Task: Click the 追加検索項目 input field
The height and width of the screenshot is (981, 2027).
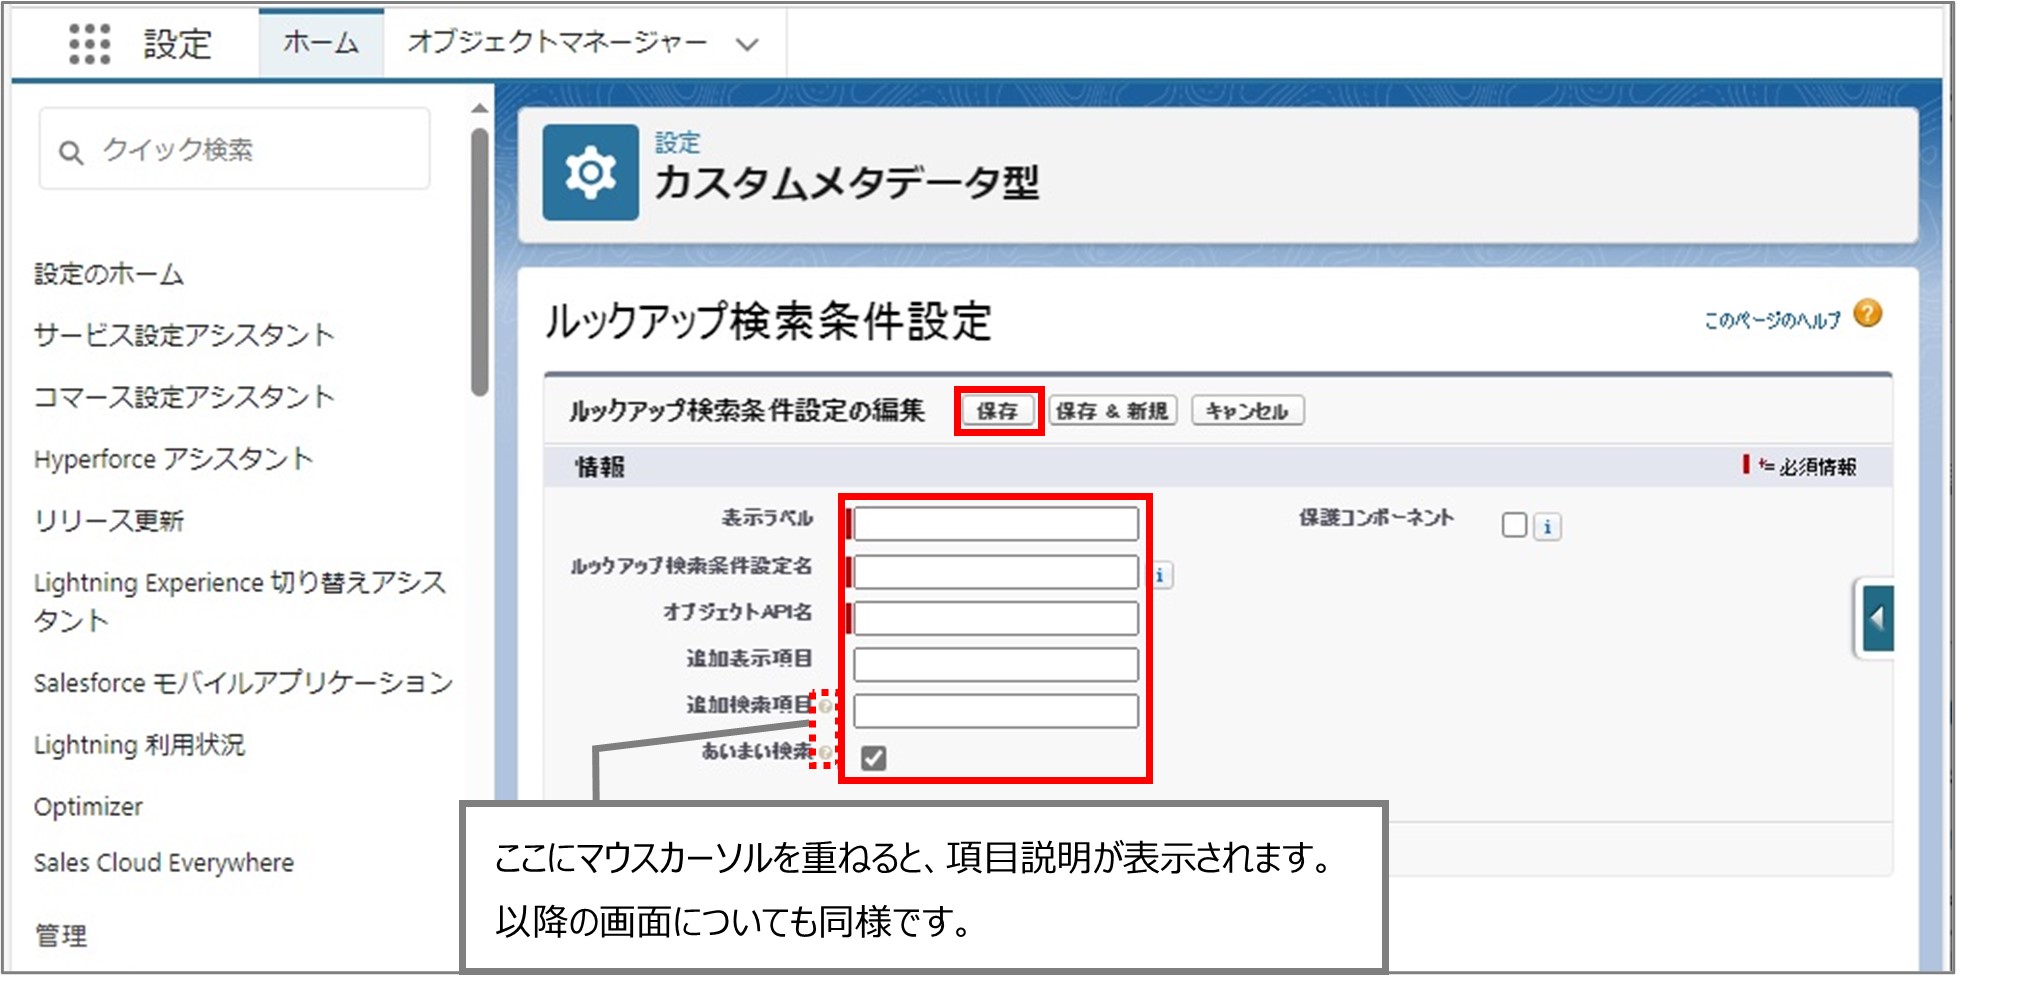Action: [x=995, y=711]
